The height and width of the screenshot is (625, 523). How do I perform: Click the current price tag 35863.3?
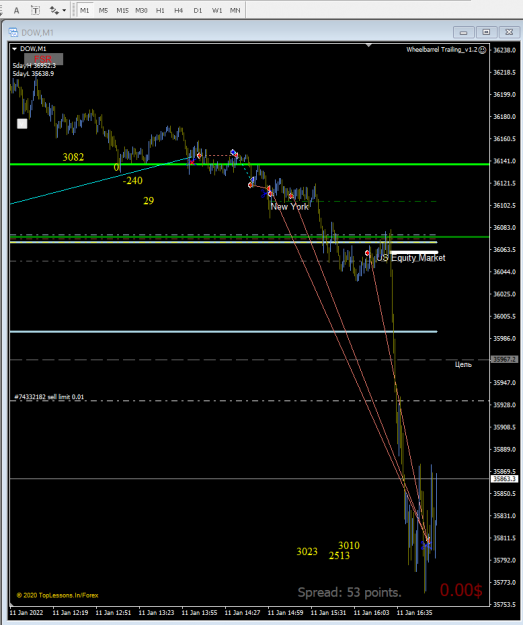click(504, 479)
